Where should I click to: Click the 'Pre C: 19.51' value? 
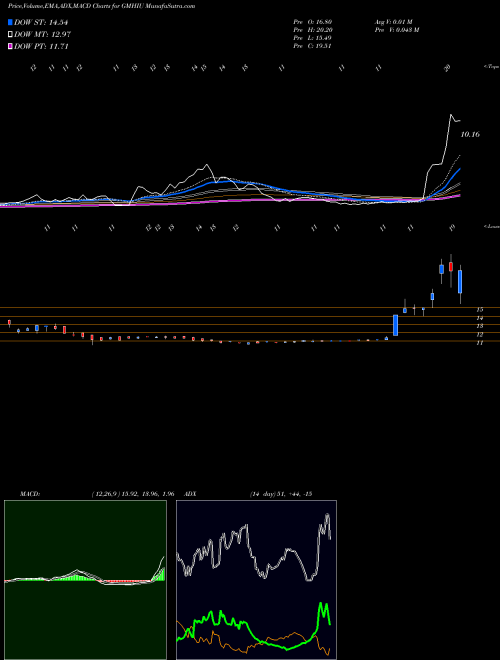[x=313, y=46]
